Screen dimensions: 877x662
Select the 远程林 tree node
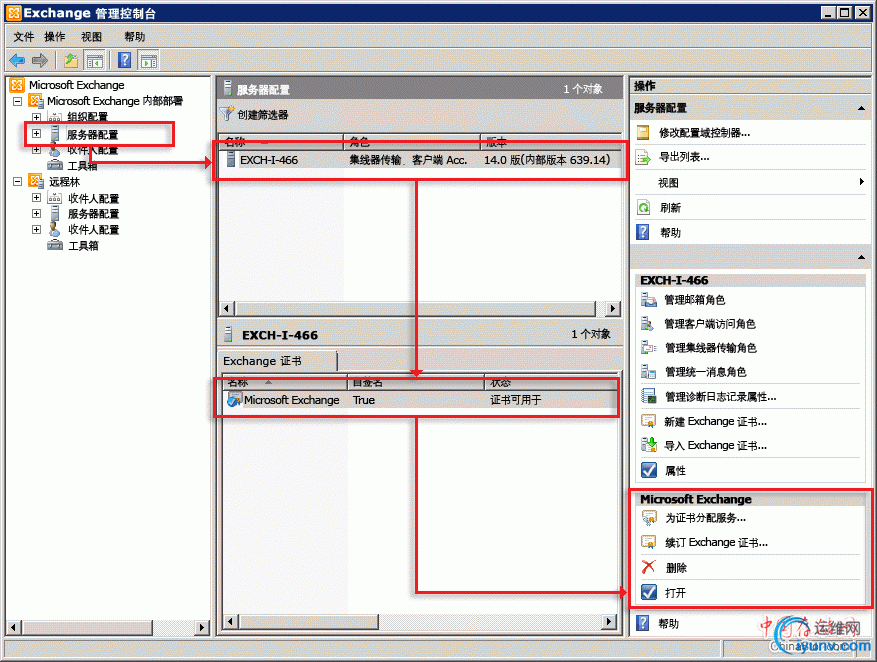coord(64,182)
